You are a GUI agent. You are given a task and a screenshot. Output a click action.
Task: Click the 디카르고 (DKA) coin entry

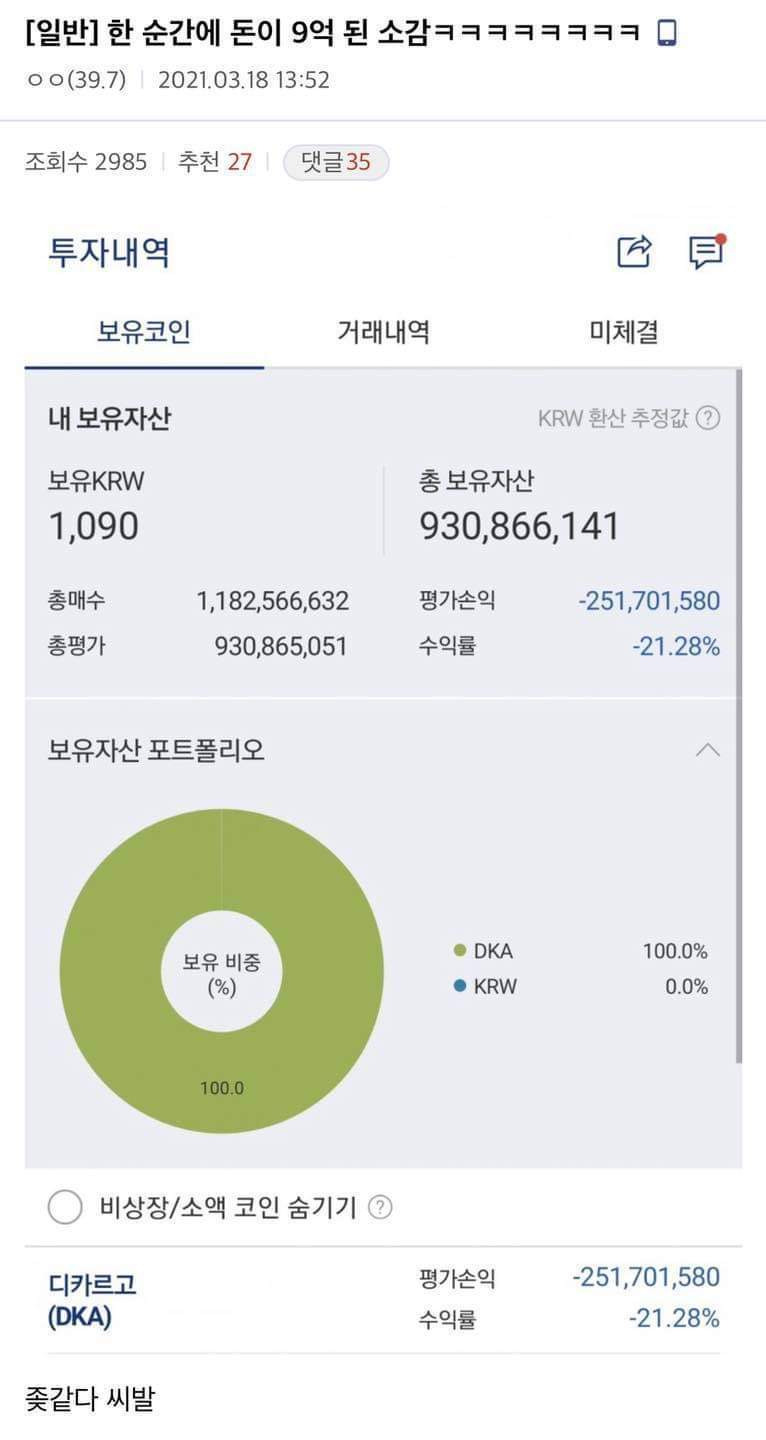coord(92,1300)
